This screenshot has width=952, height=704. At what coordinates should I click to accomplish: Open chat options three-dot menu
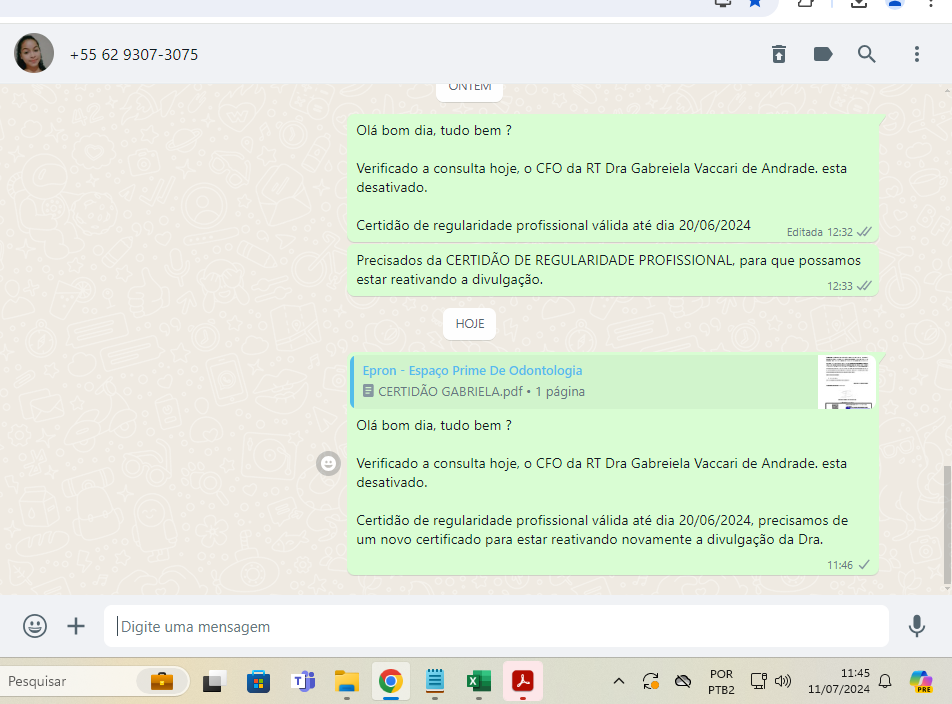tap(917, 54)
